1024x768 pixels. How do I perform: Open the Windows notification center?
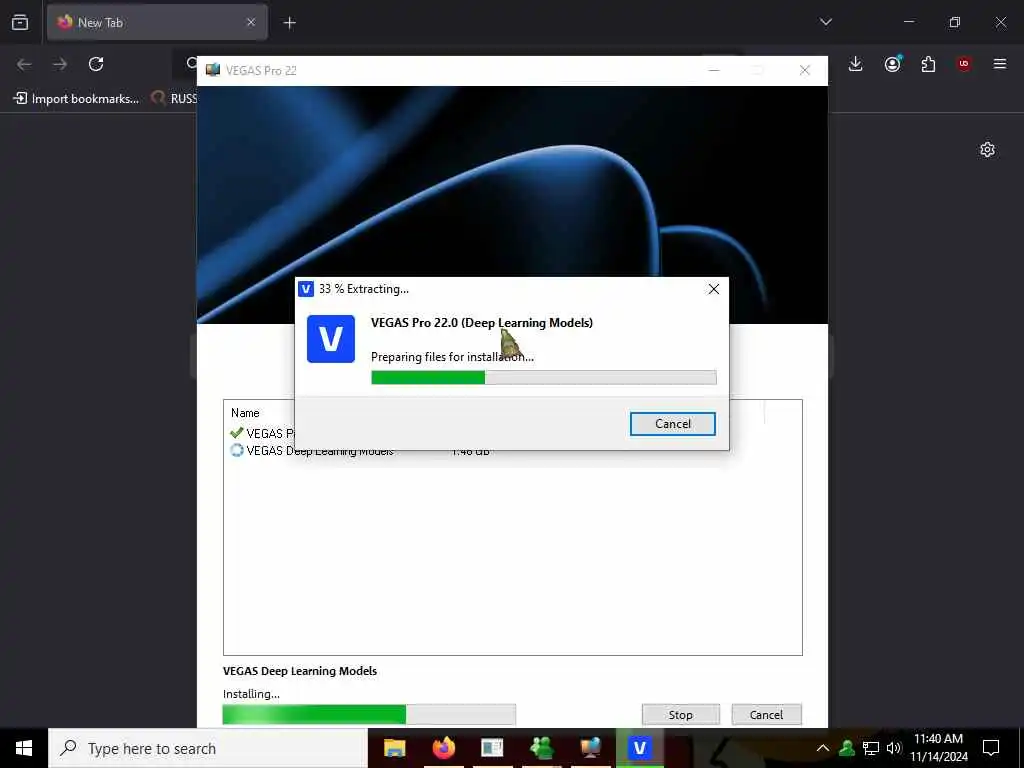991,748
